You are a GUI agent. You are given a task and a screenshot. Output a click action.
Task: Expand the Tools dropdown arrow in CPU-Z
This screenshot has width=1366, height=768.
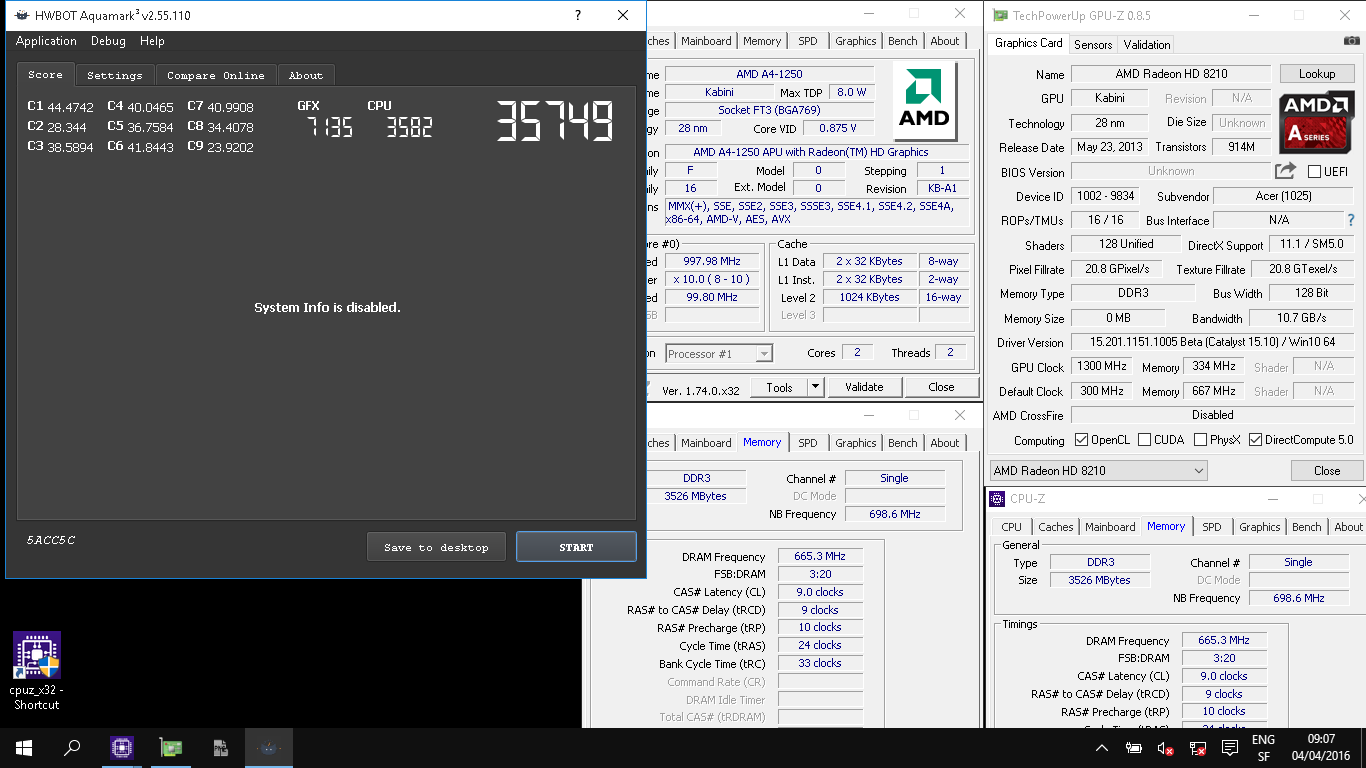click(x=815, y=387)
